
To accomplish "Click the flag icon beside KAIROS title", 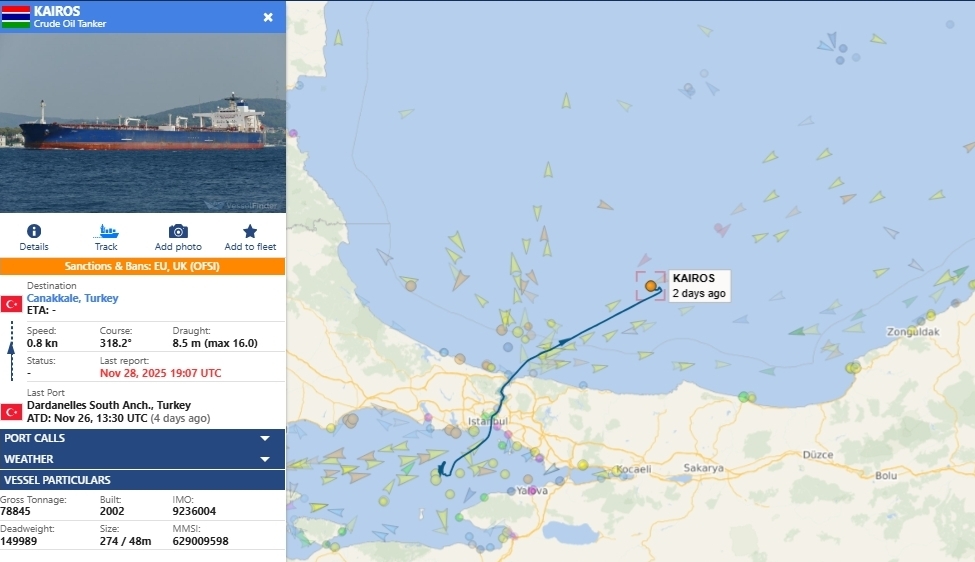I will point(16,17).
